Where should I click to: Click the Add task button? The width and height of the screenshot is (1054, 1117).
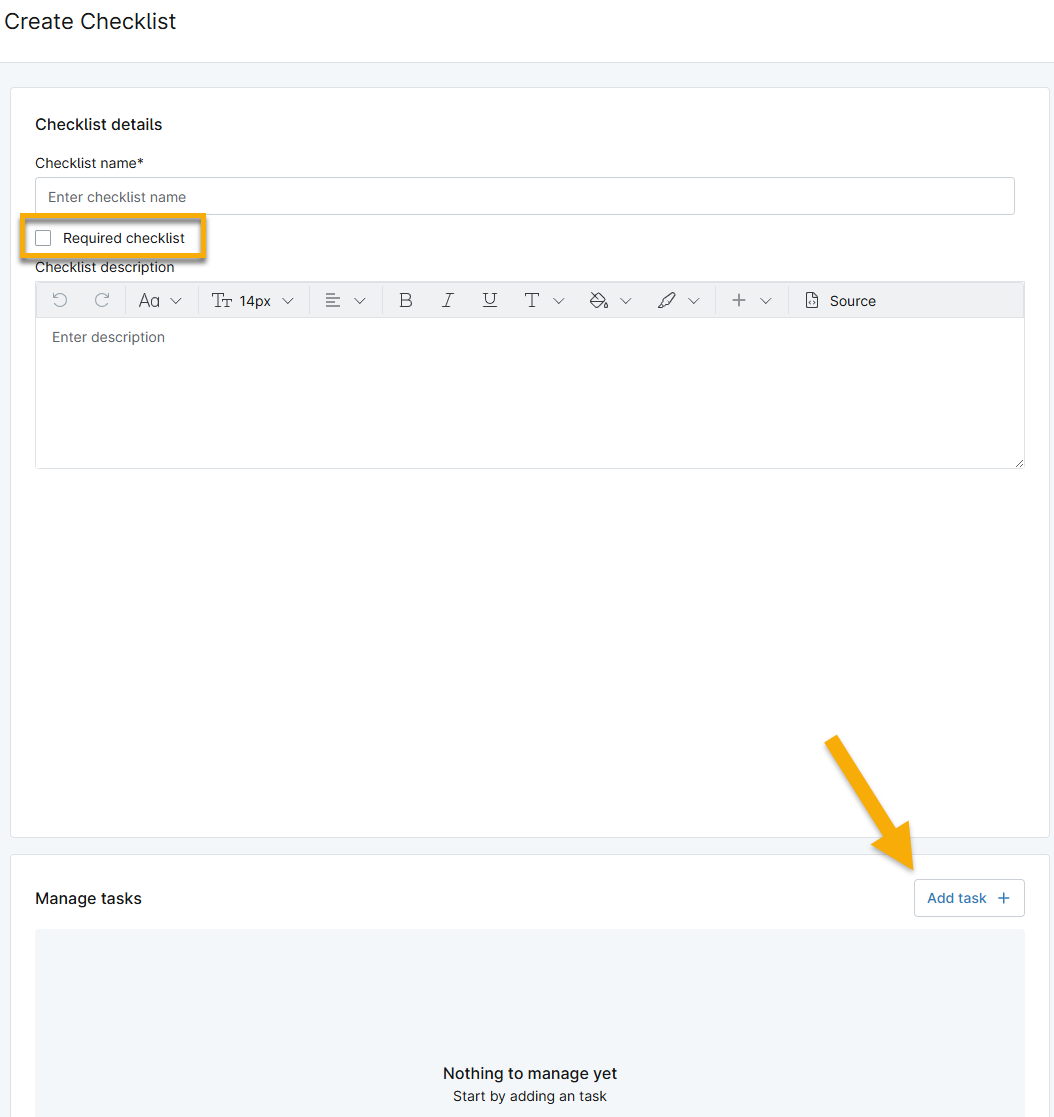tap(968, 898)
